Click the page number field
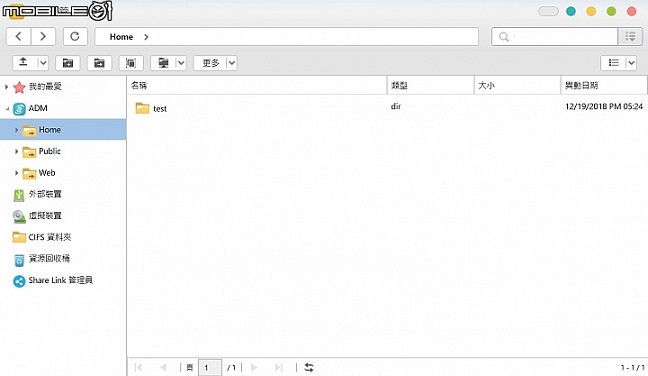Image resolution: width=648 pixels, height=376 pixels. (210, 367)
